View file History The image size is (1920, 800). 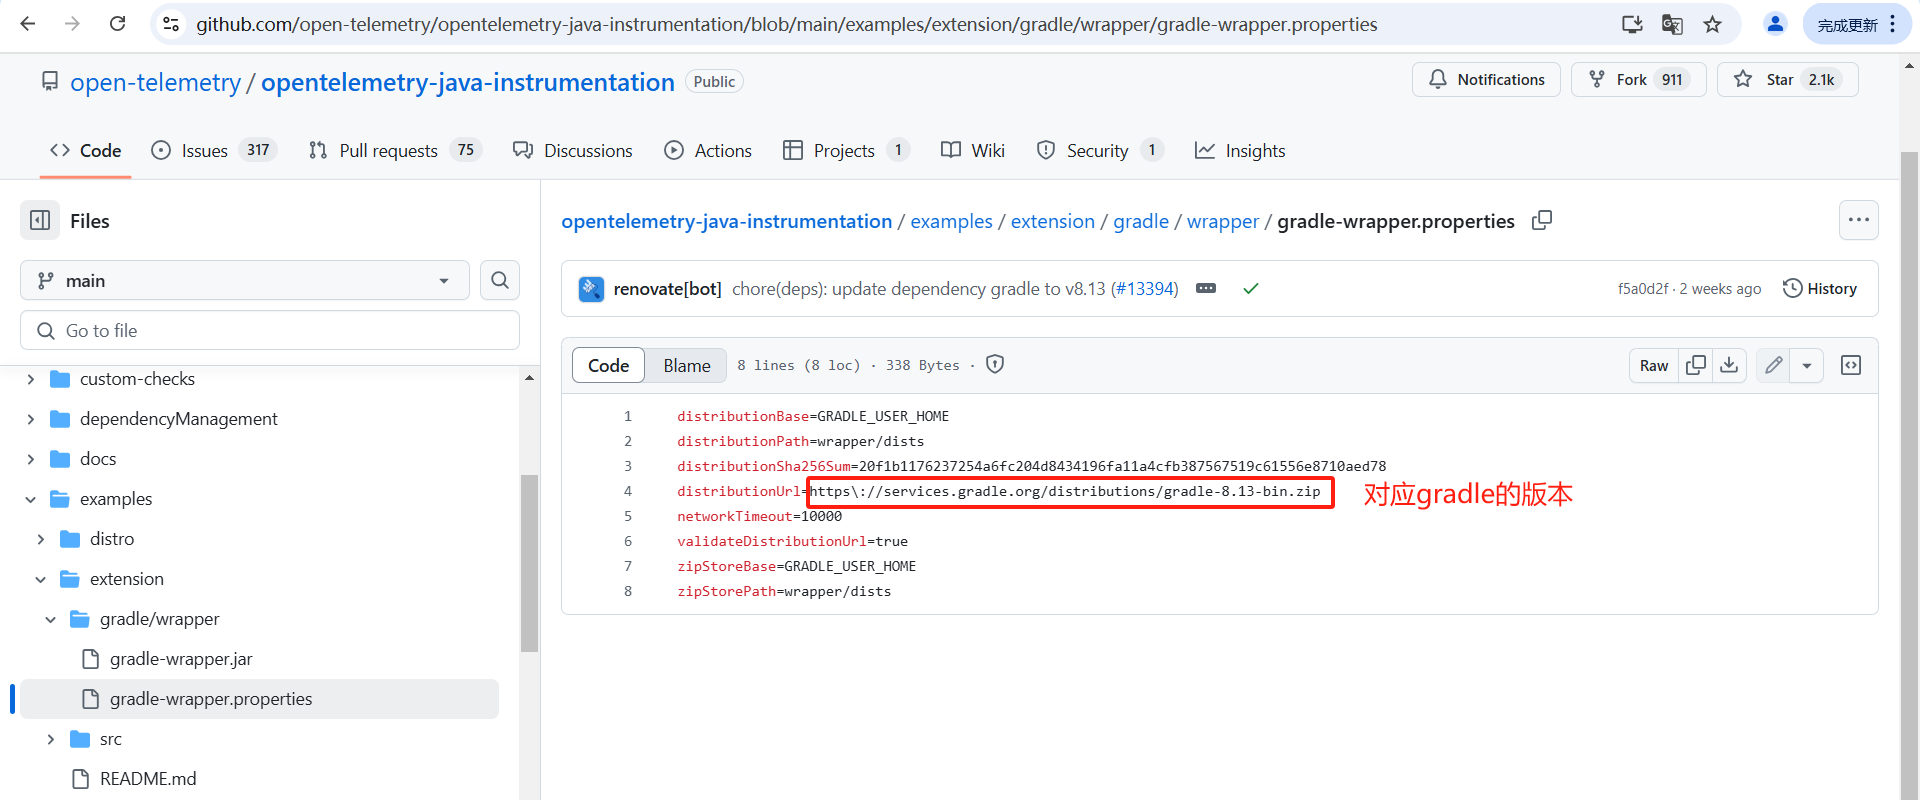(x=1820, y=289)
